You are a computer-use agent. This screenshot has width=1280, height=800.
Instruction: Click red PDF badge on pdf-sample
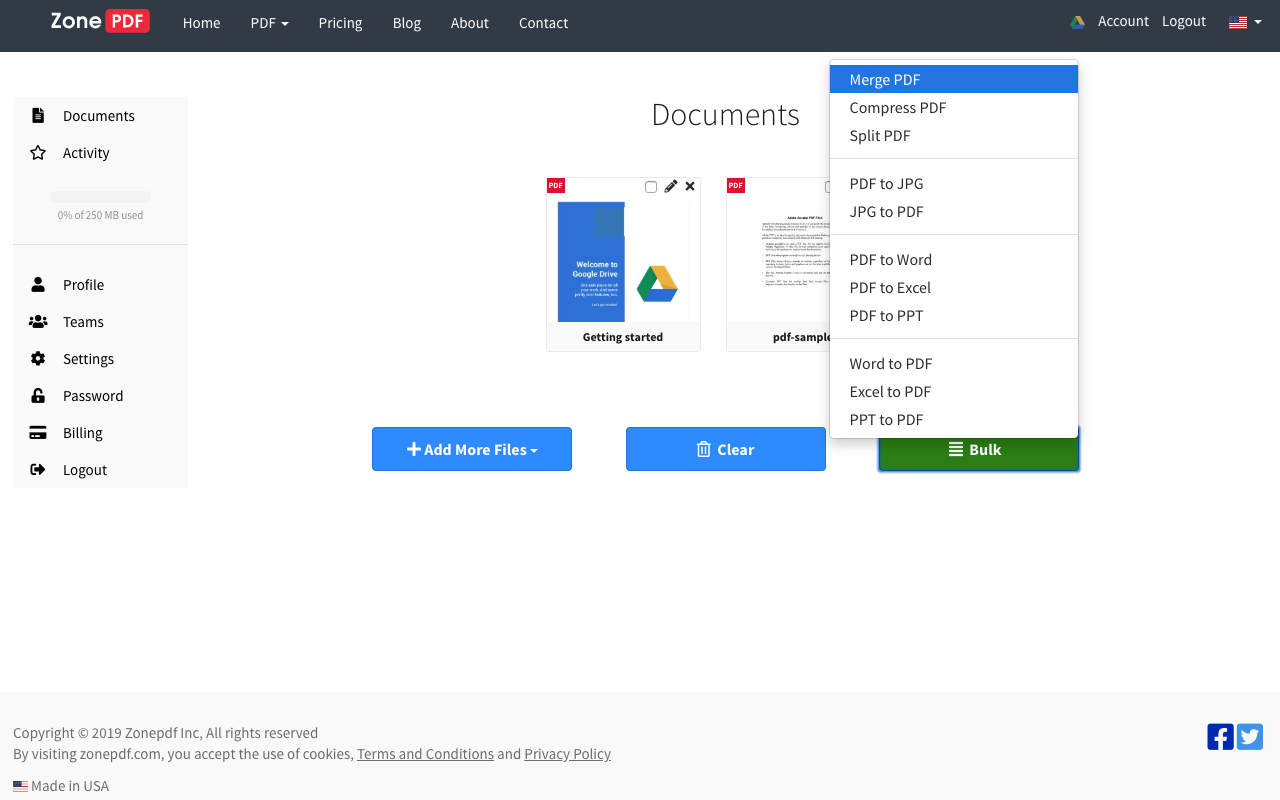pos(736,185)
